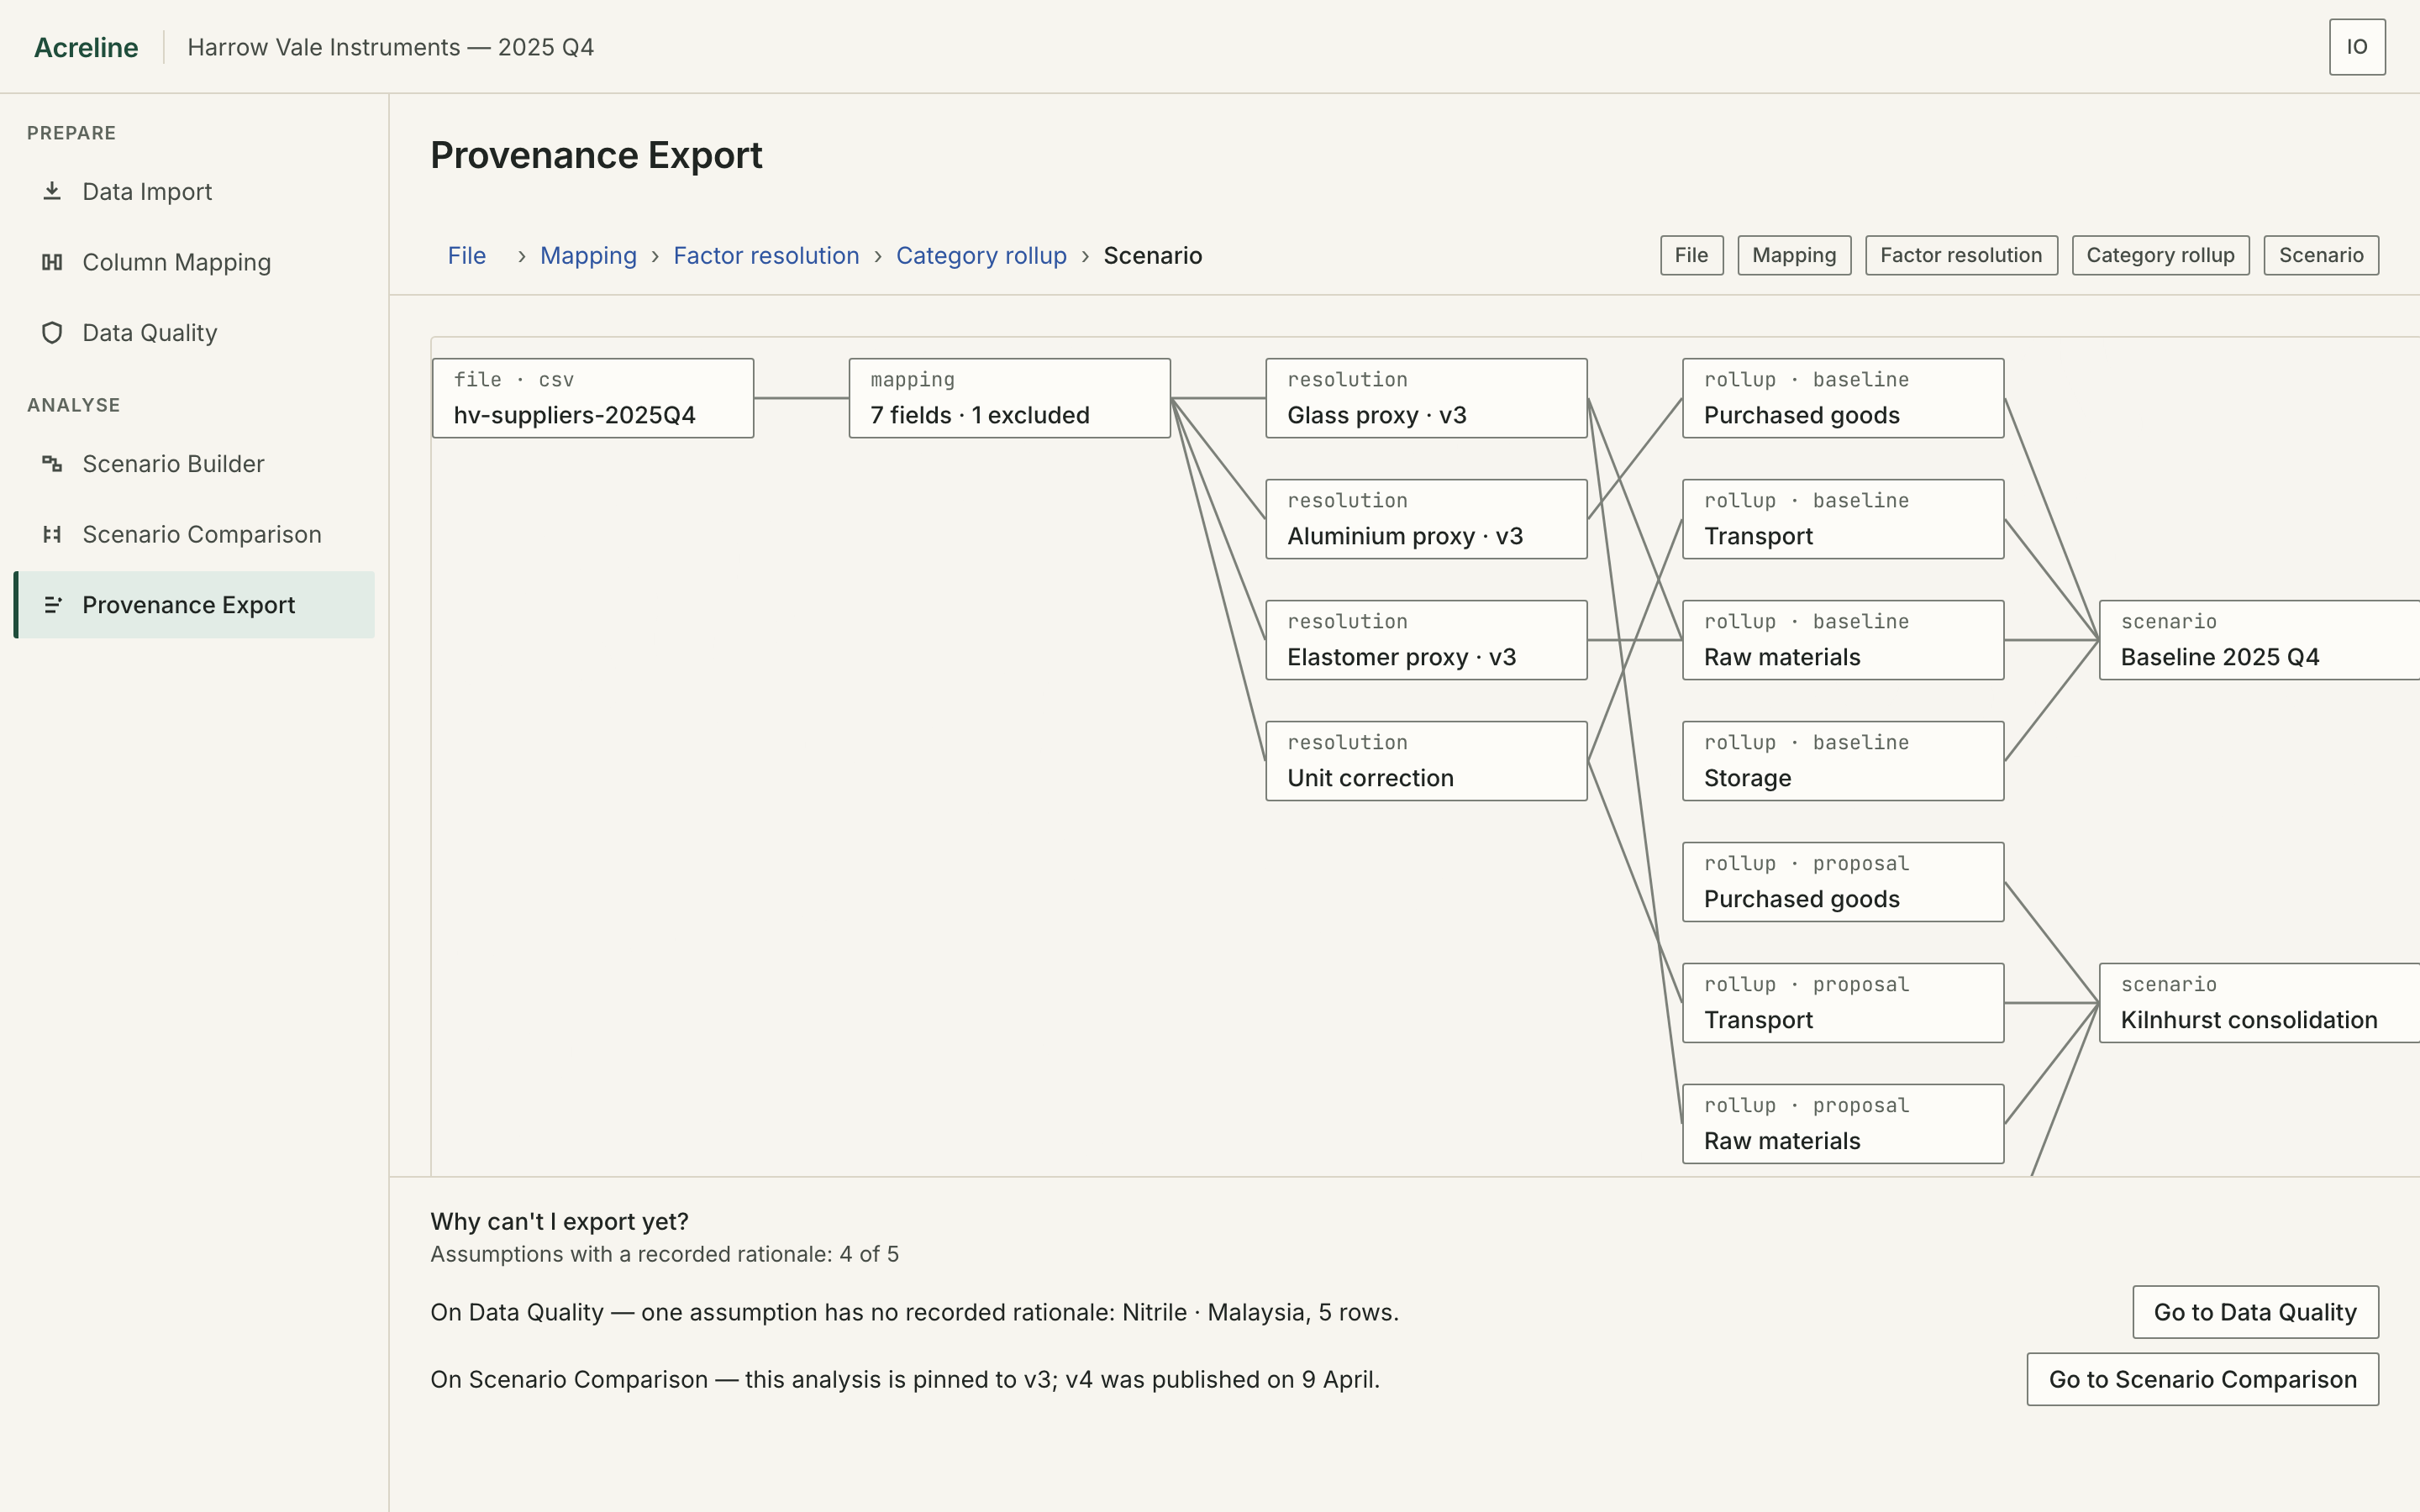Click Go to Data Quality button
Viewport: 2420px width, 1512px height.
[x=2255, y=1312]
